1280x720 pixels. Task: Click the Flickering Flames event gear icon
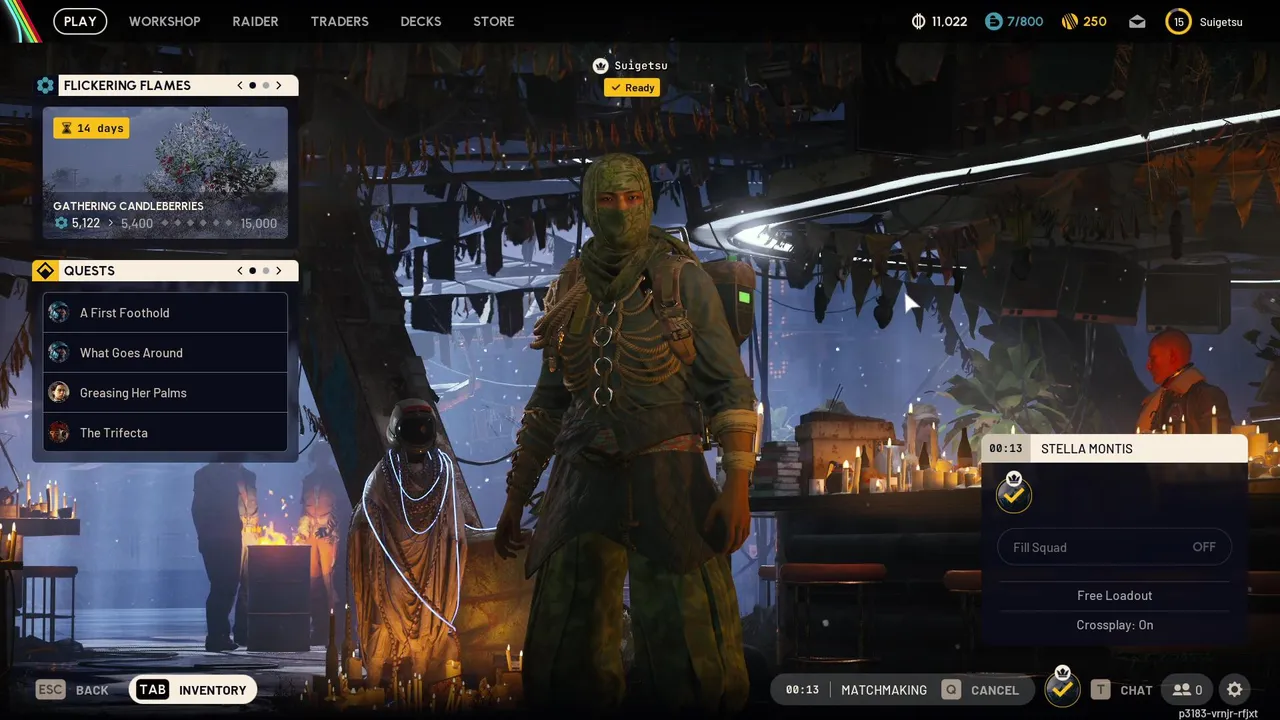45,86
